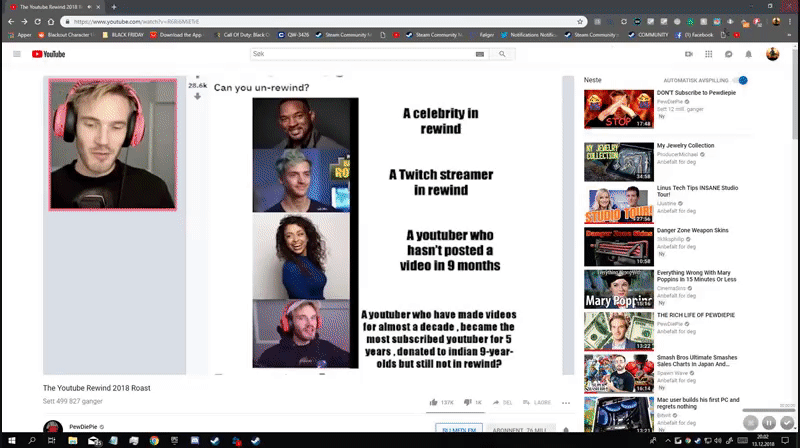The image size is (800, 448).
Task: Open Everything Wrong With Mary Poppins title
Action: 696,276
